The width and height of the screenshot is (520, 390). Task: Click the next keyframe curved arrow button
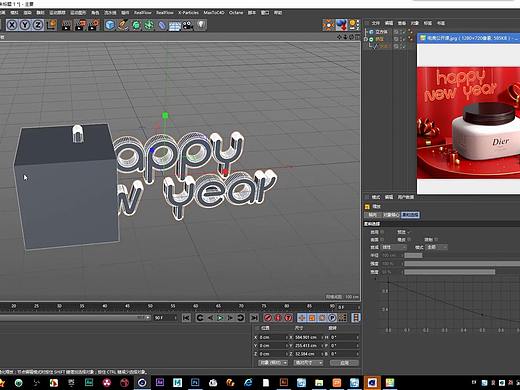click(x=240, y=318)
